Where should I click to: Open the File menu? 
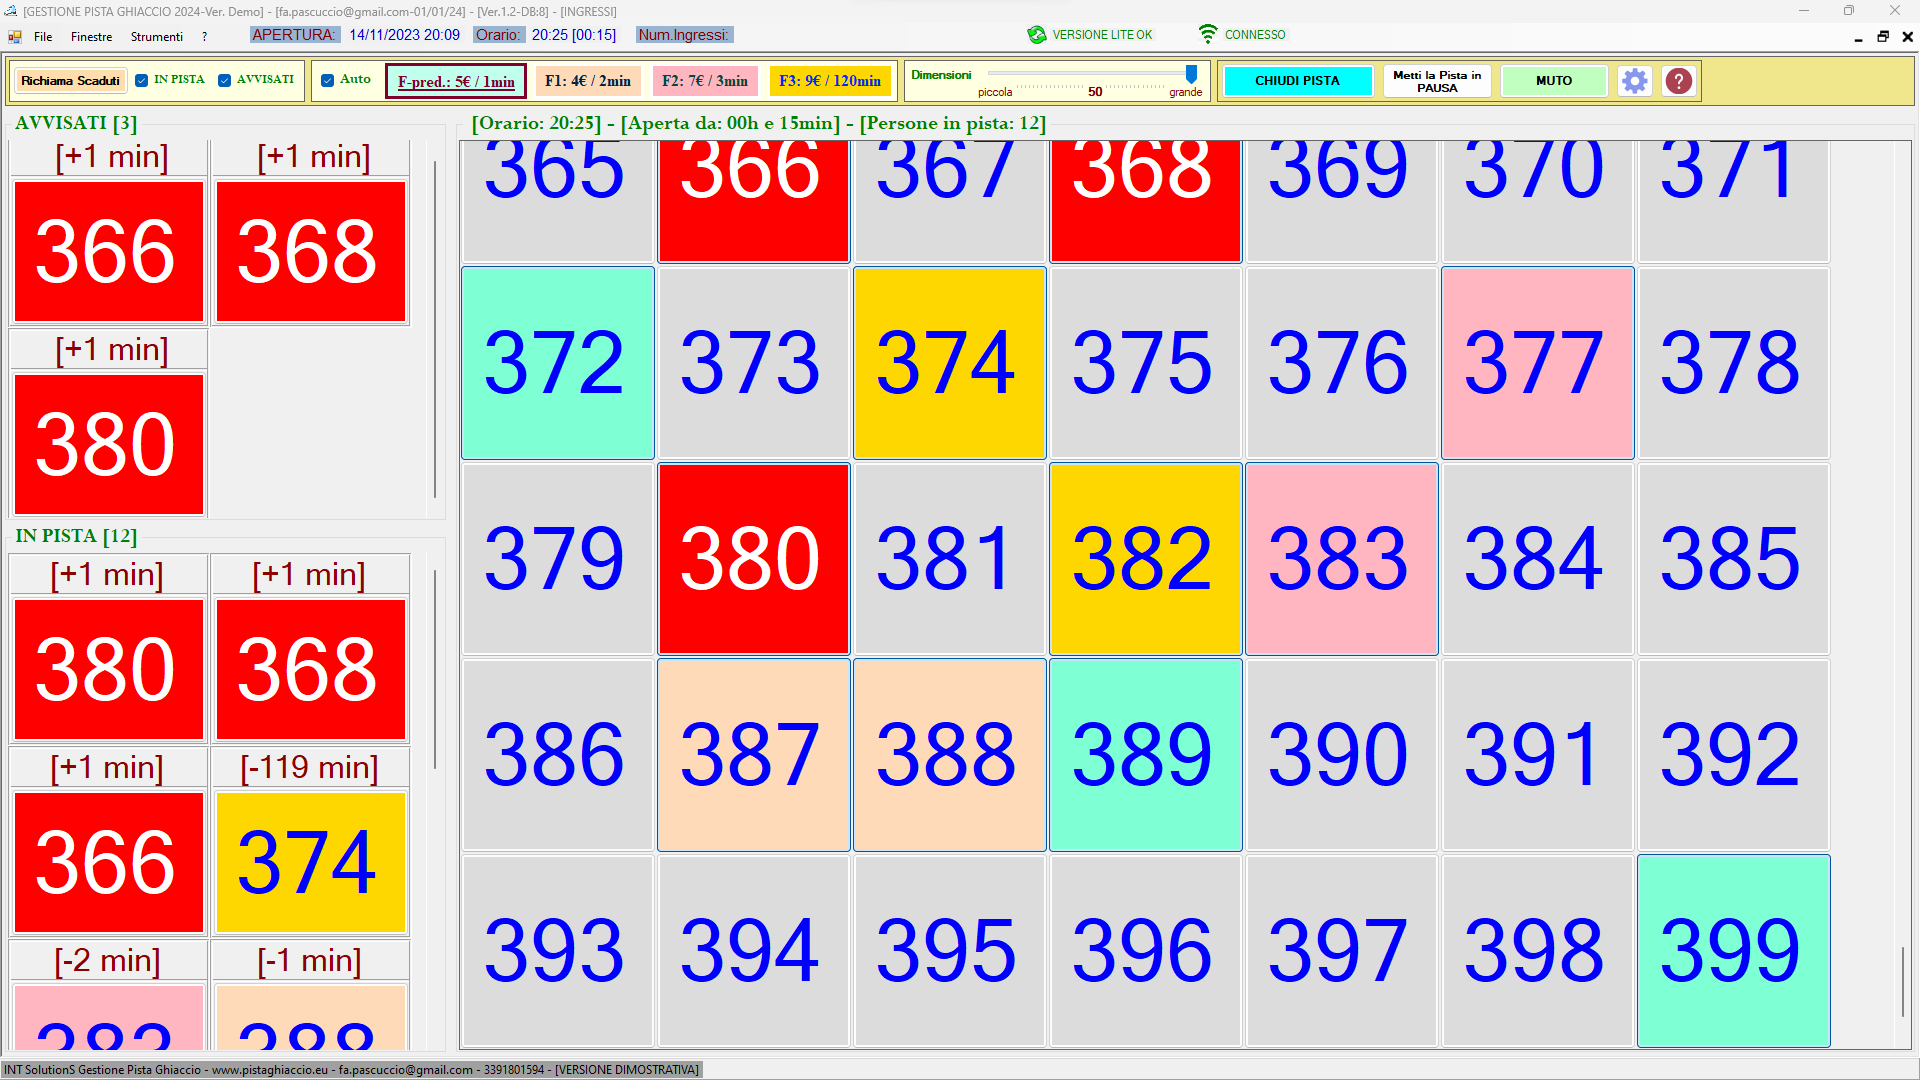click(x=43, y=37)
